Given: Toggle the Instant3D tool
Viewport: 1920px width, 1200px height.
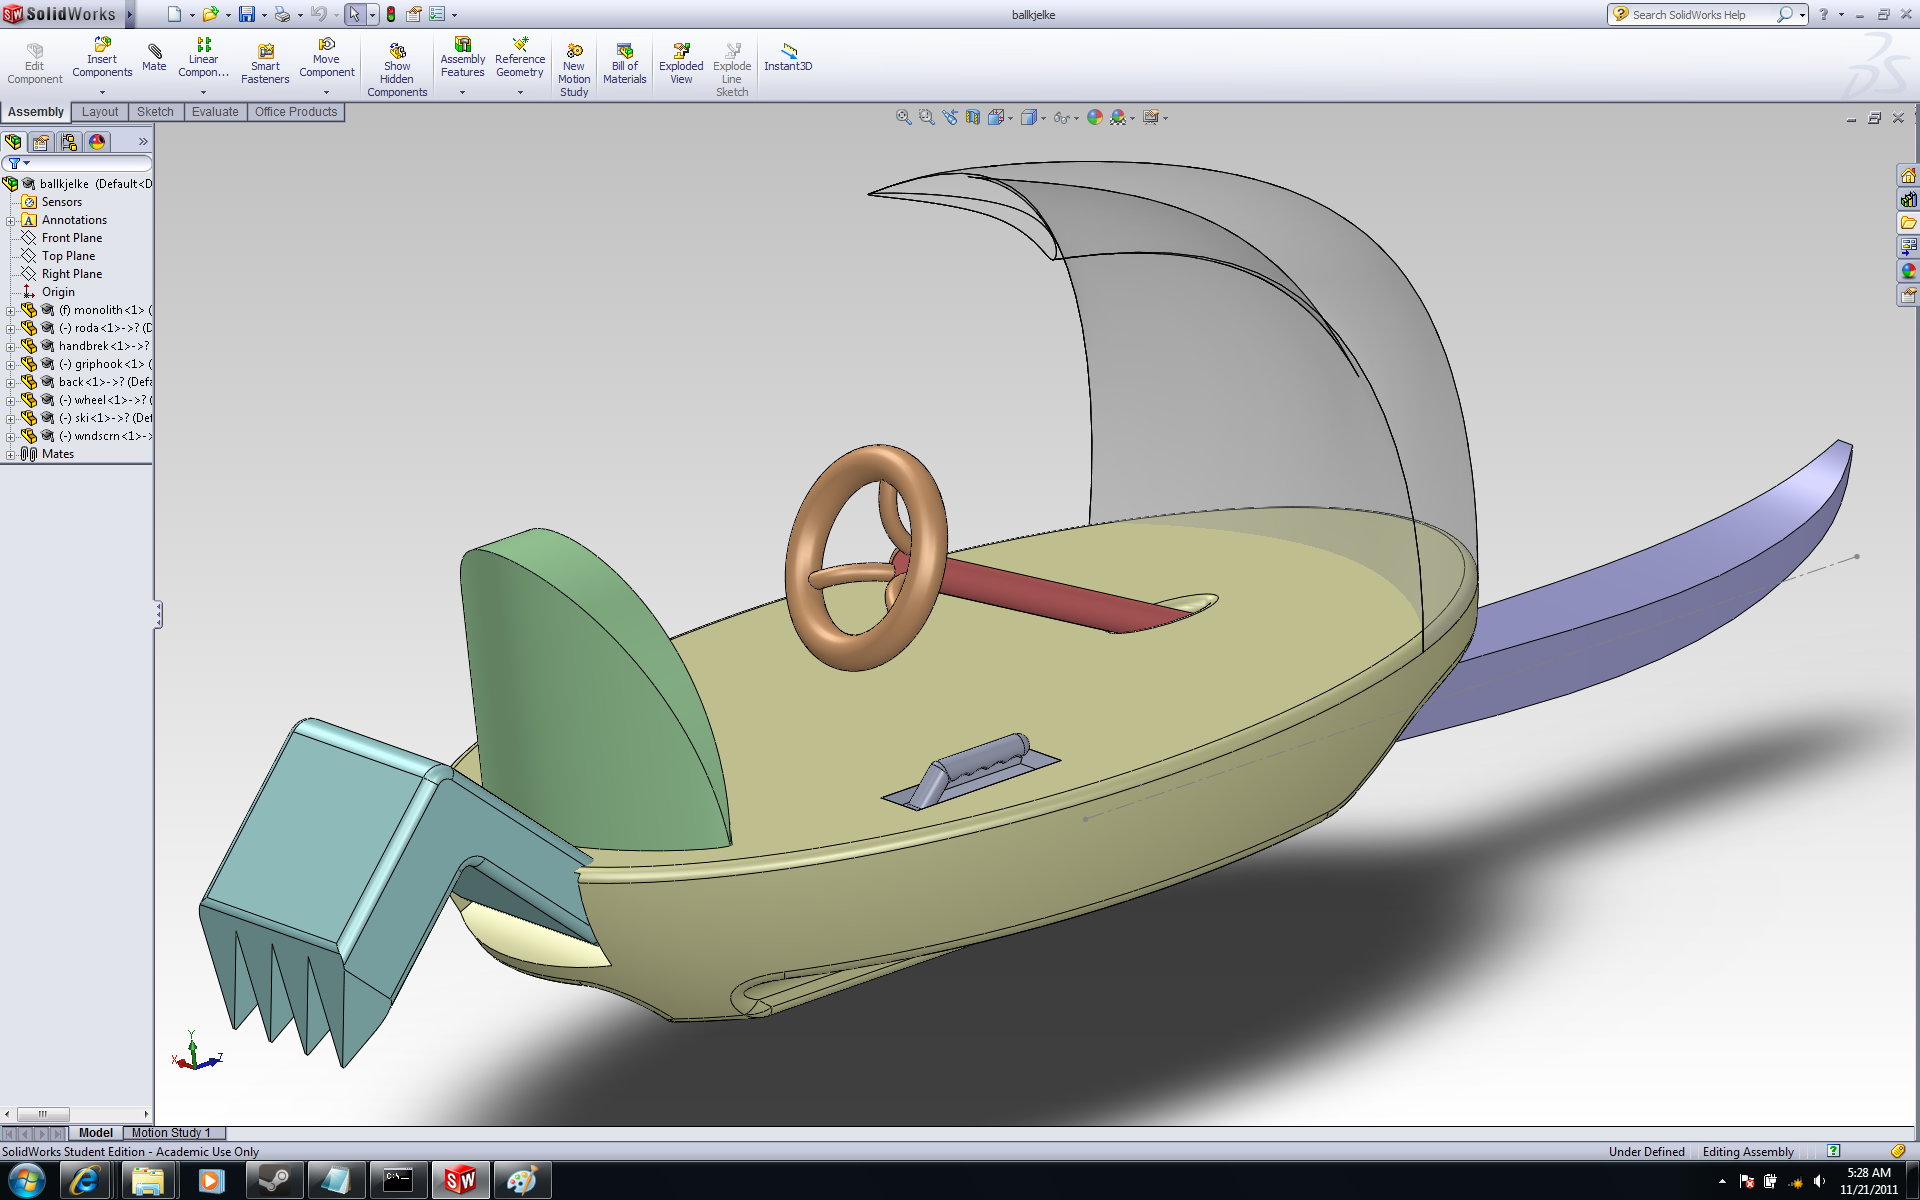Looking at the screenshot, I should [x=788, y=58].
